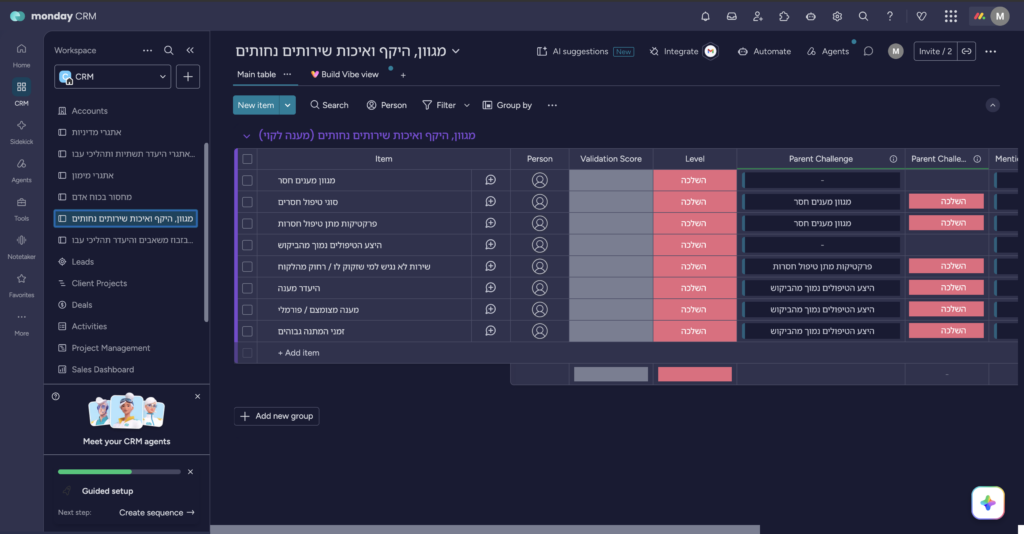Tick the checkbox for היצע הטיפולים נמוך מהביקוש
Screen dimensions: 1024x534
tap(247, 245)
